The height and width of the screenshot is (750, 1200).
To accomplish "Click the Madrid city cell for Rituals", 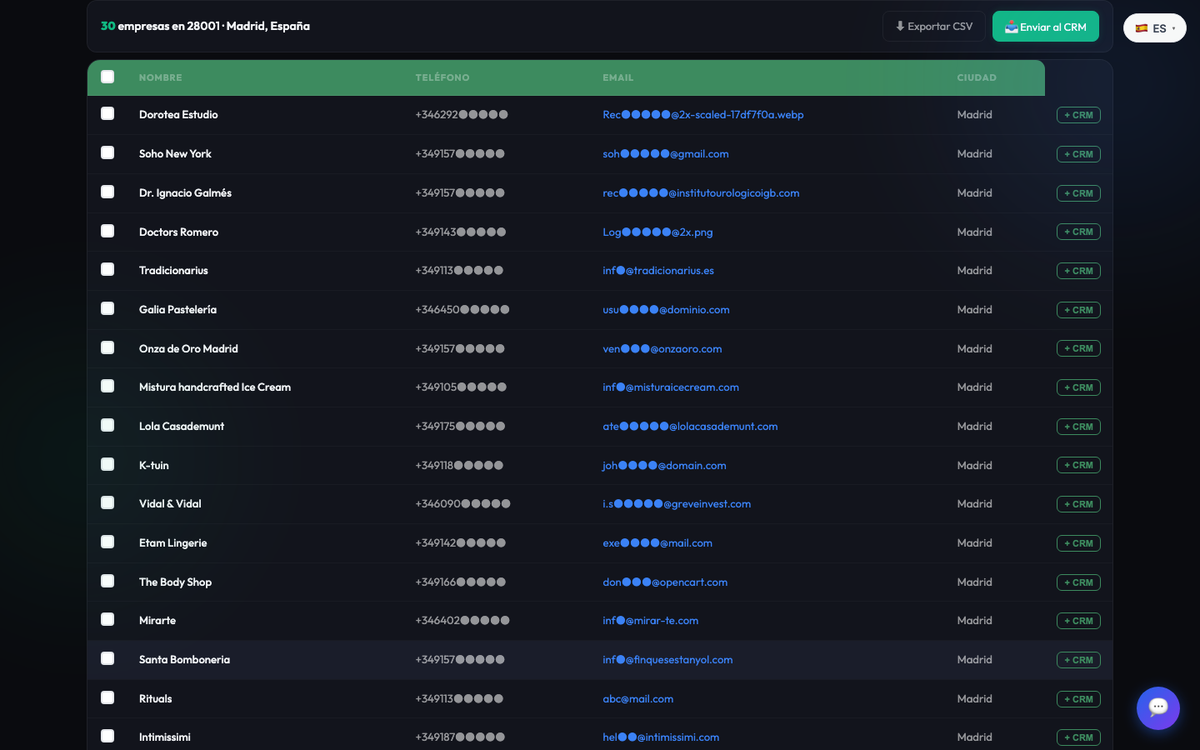I will 974,699.
